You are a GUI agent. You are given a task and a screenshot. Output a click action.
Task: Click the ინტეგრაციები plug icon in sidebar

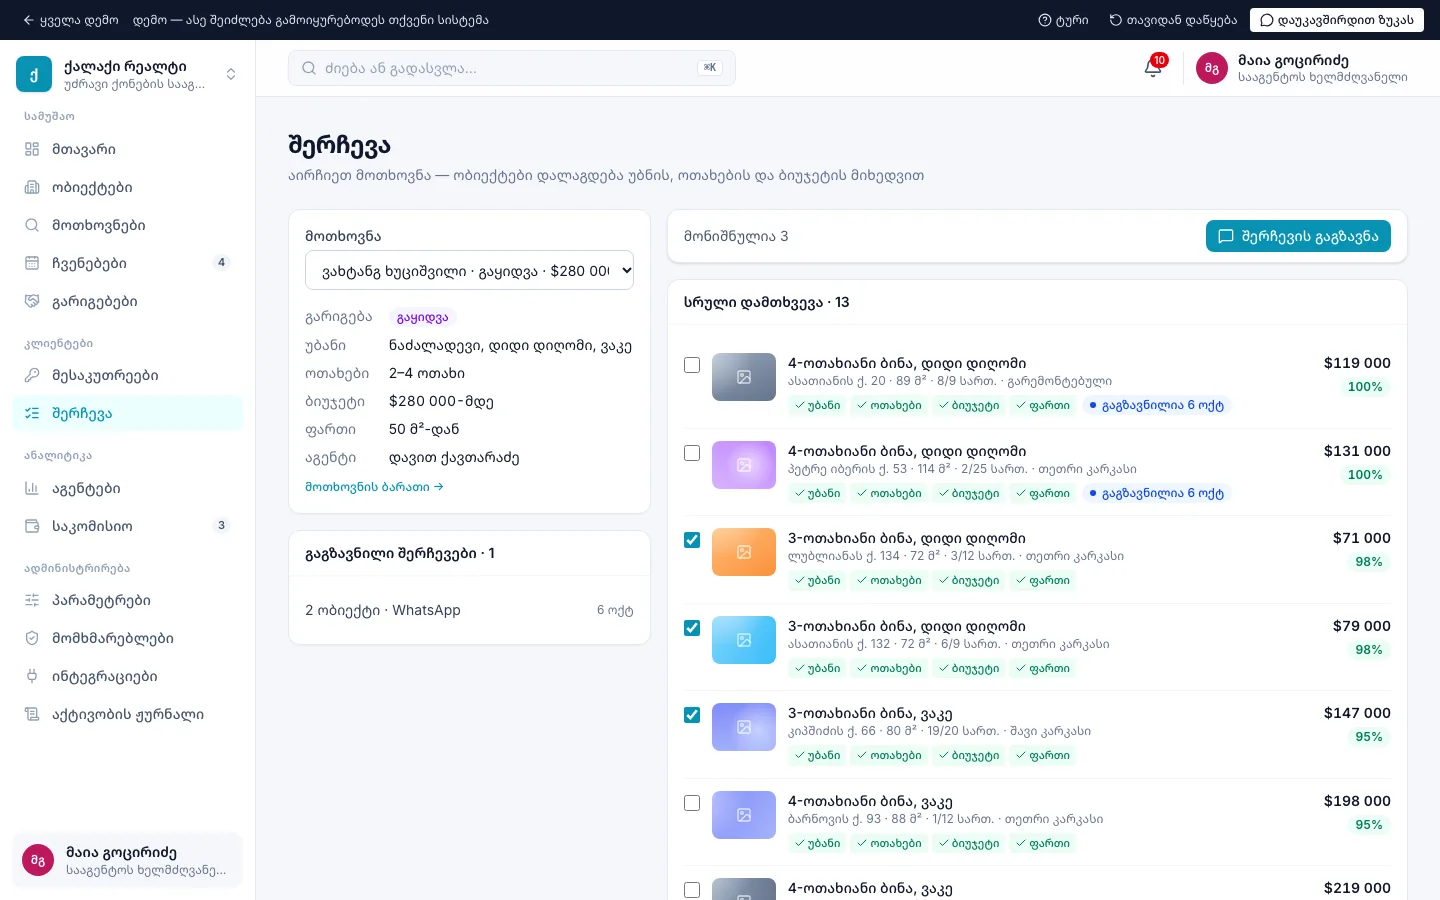(32, 676)
